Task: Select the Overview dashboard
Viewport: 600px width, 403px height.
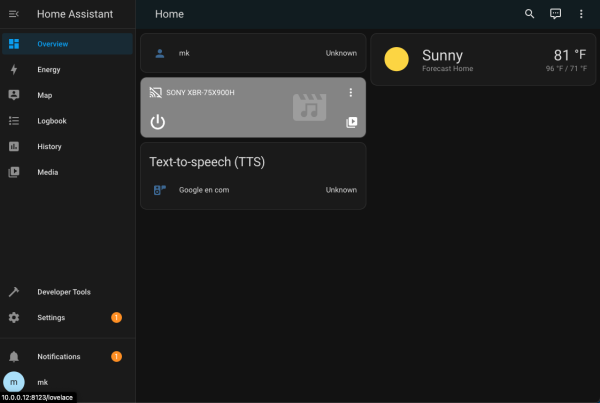Action: [52, 44]
